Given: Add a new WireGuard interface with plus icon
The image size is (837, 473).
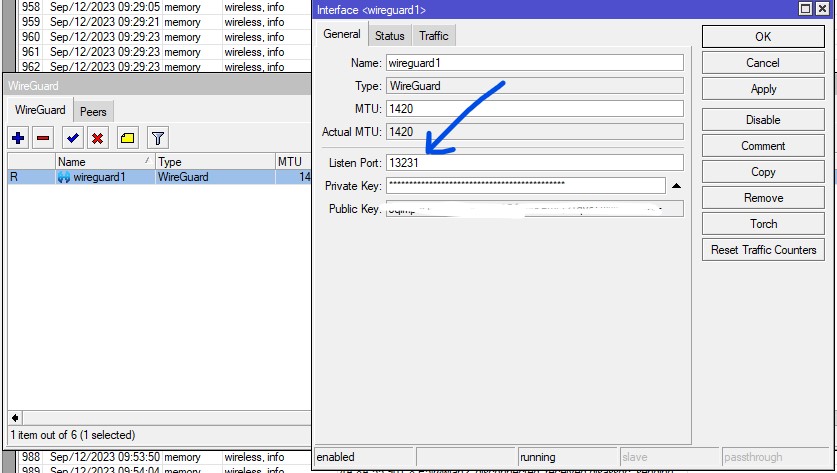Looking at the screenshot, I should point(18,138).
